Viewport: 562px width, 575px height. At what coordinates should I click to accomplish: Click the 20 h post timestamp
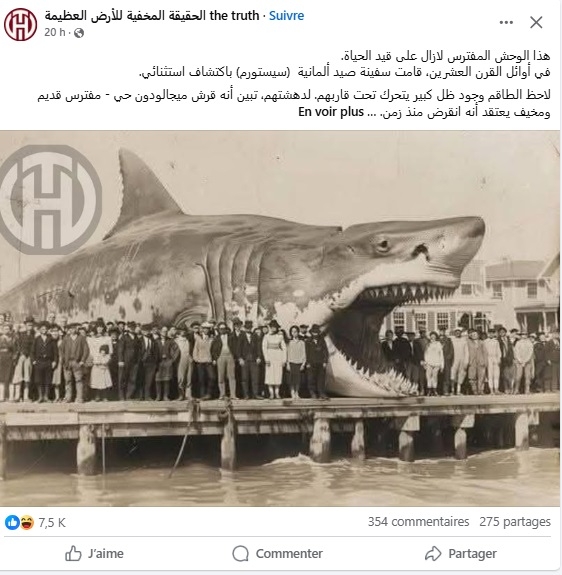(x=55, y=33)
